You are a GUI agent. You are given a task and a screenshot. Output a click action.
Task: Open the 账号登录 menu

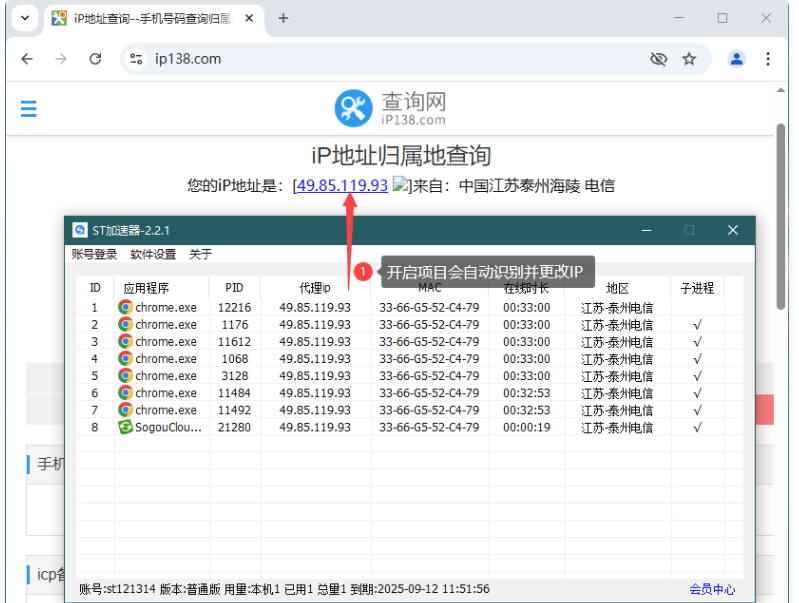tap(94, 254)
